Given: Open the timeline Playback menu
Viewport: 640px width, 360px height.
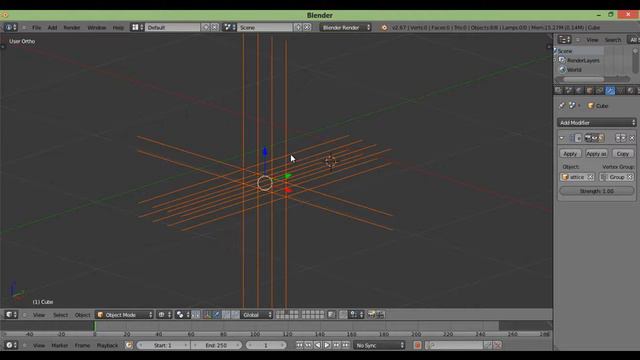Looking at the screenshot, I should point(107,345).
